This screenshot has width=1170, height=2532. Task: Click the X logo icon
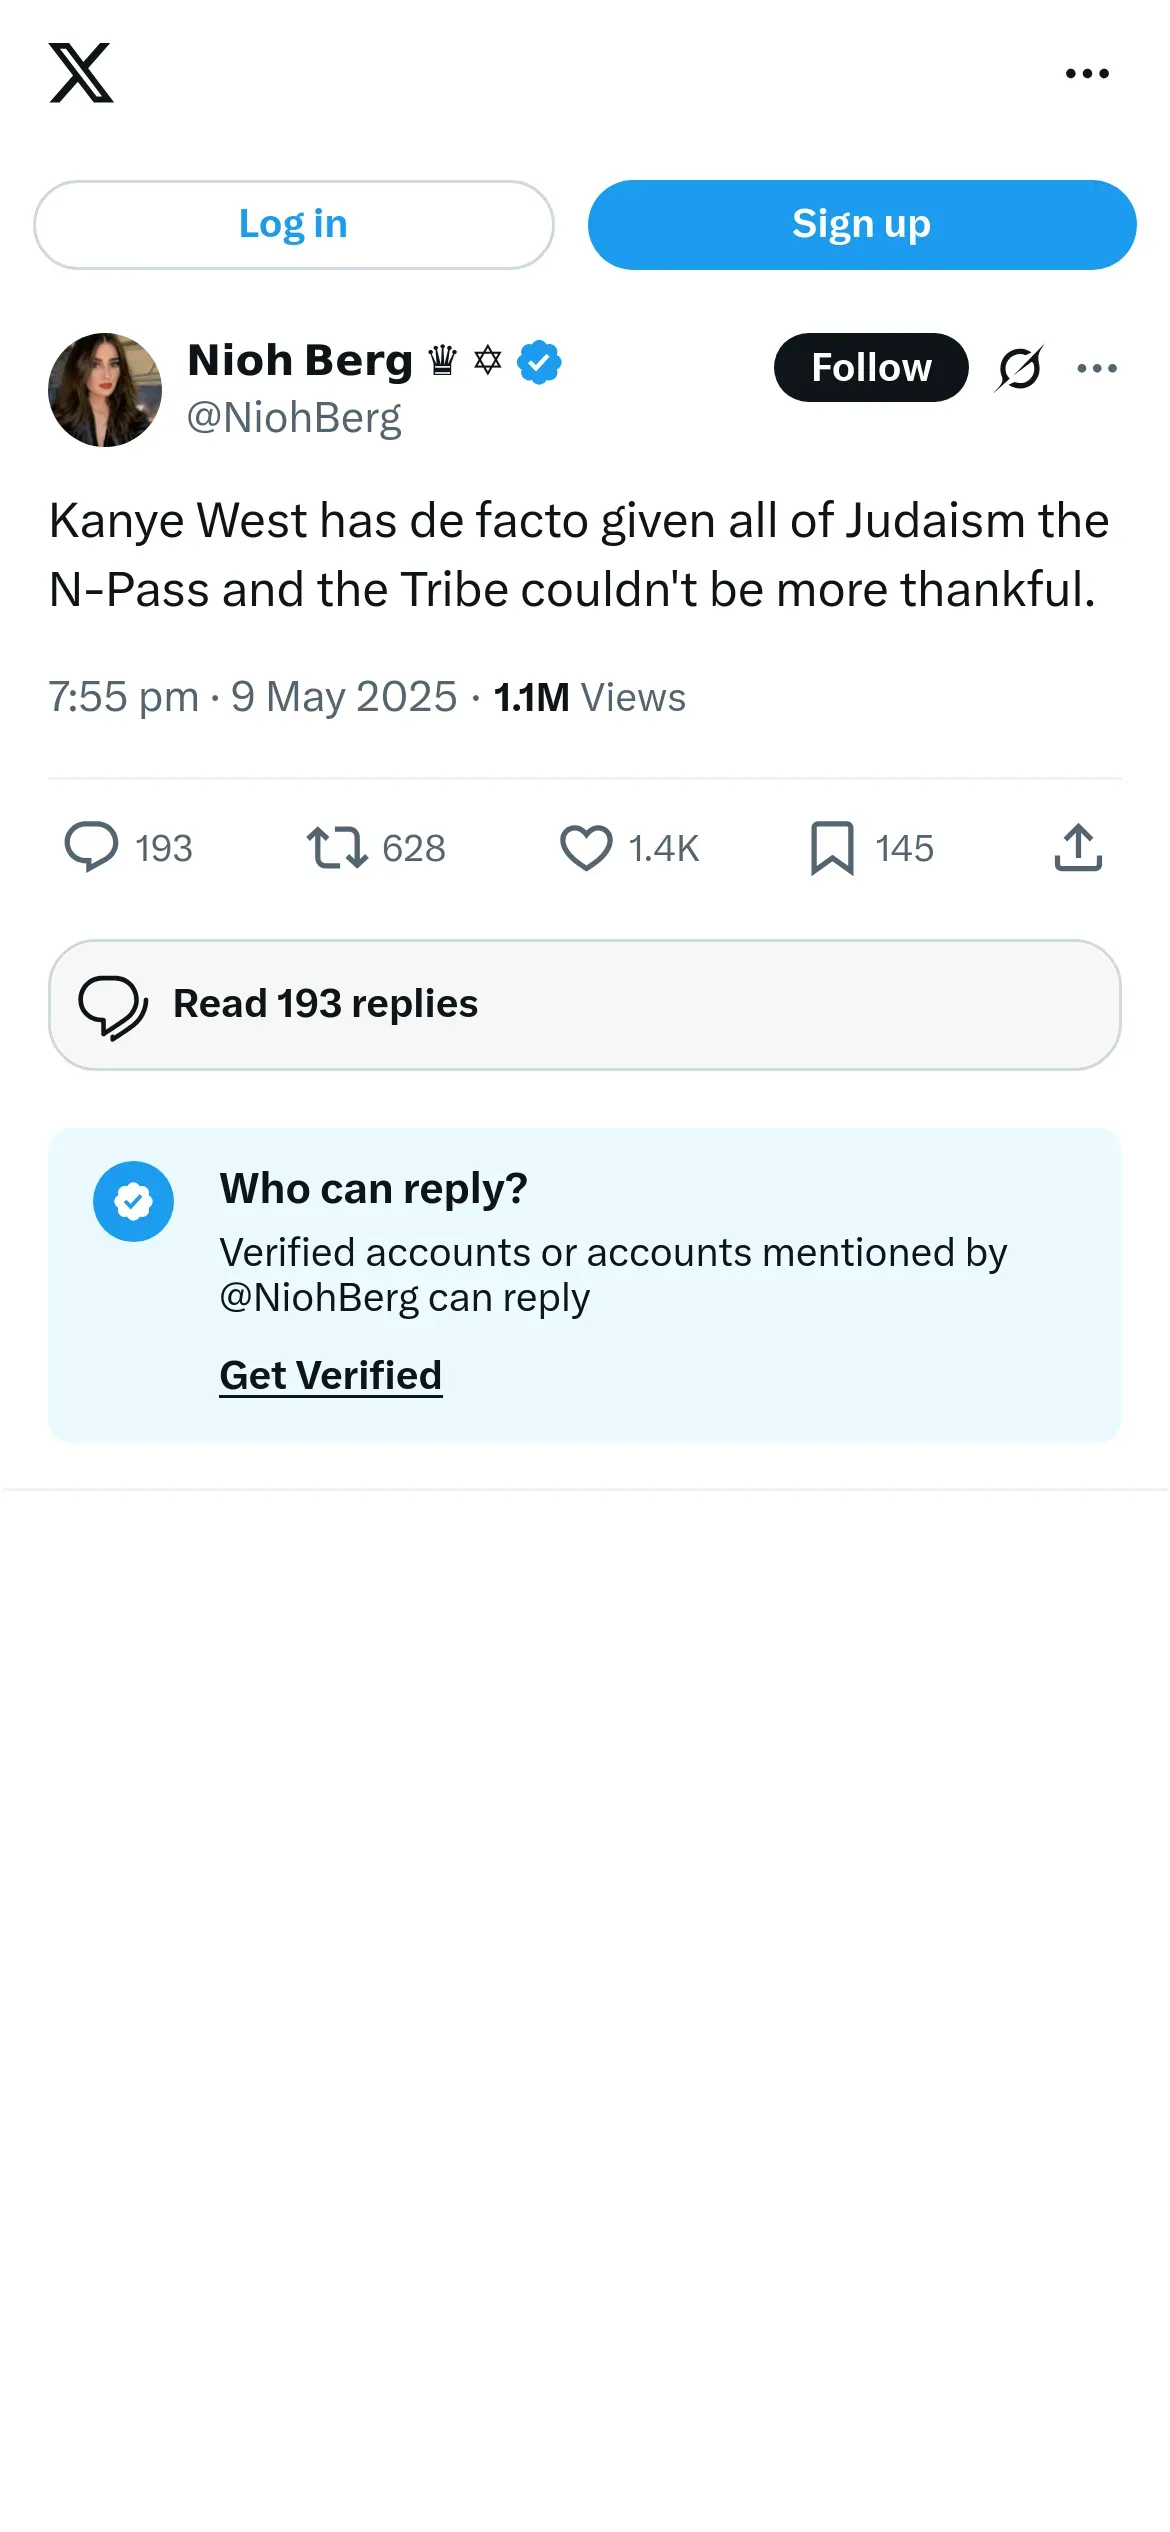(x=81, y=73)
